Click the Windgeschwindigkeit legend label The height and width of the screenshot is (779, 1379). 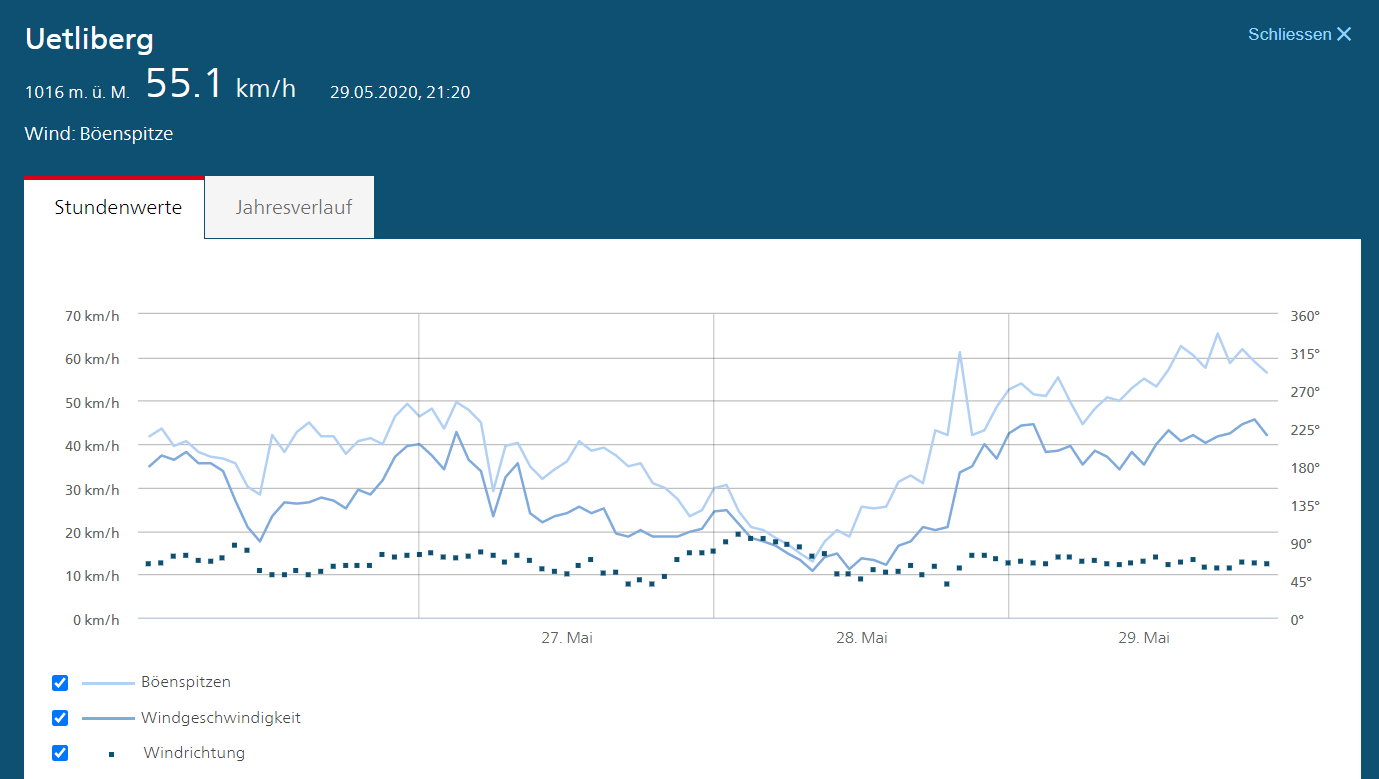(221, 718)
